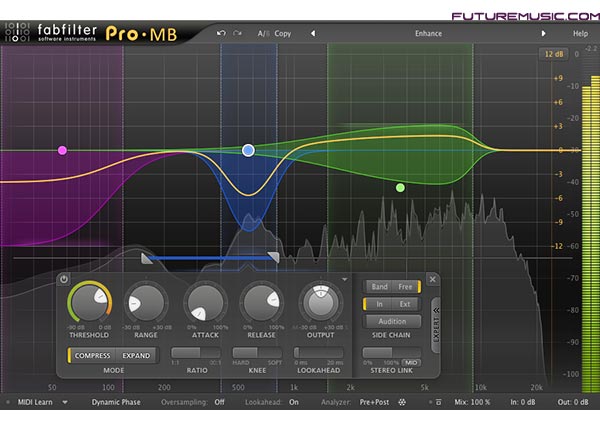Open the Dynamic Phase processing mode menu
The image size is (600, 430).
point(116,402)
